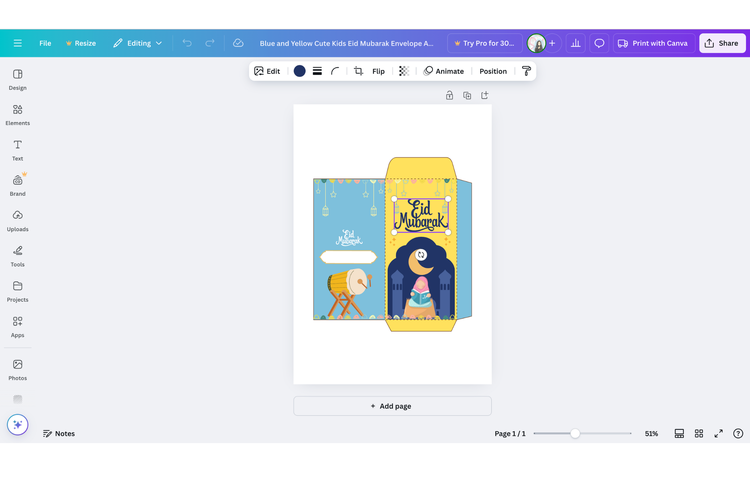Open the 51% zoom level dropdown
Screen dimensions: 750x500
click(651, 434)
